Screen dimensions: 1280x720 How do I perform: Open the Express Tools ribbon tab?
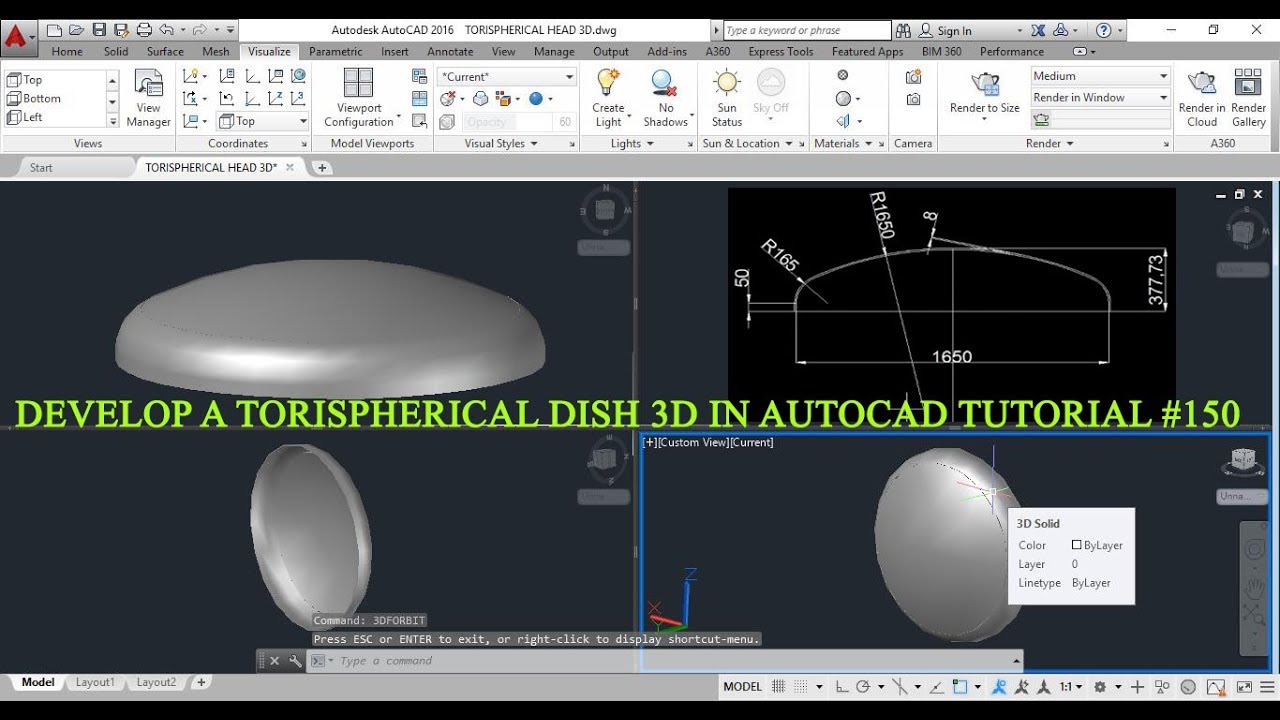780,51
